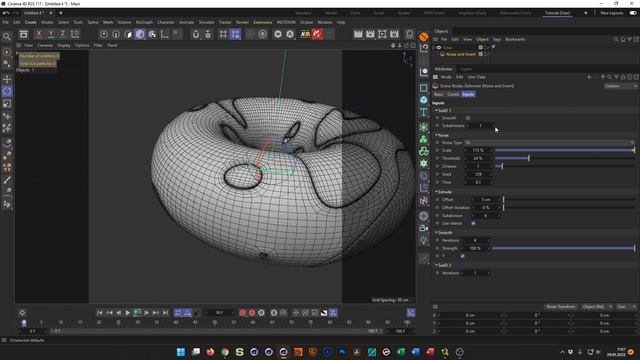Click the Seed value field

point(478,174)
